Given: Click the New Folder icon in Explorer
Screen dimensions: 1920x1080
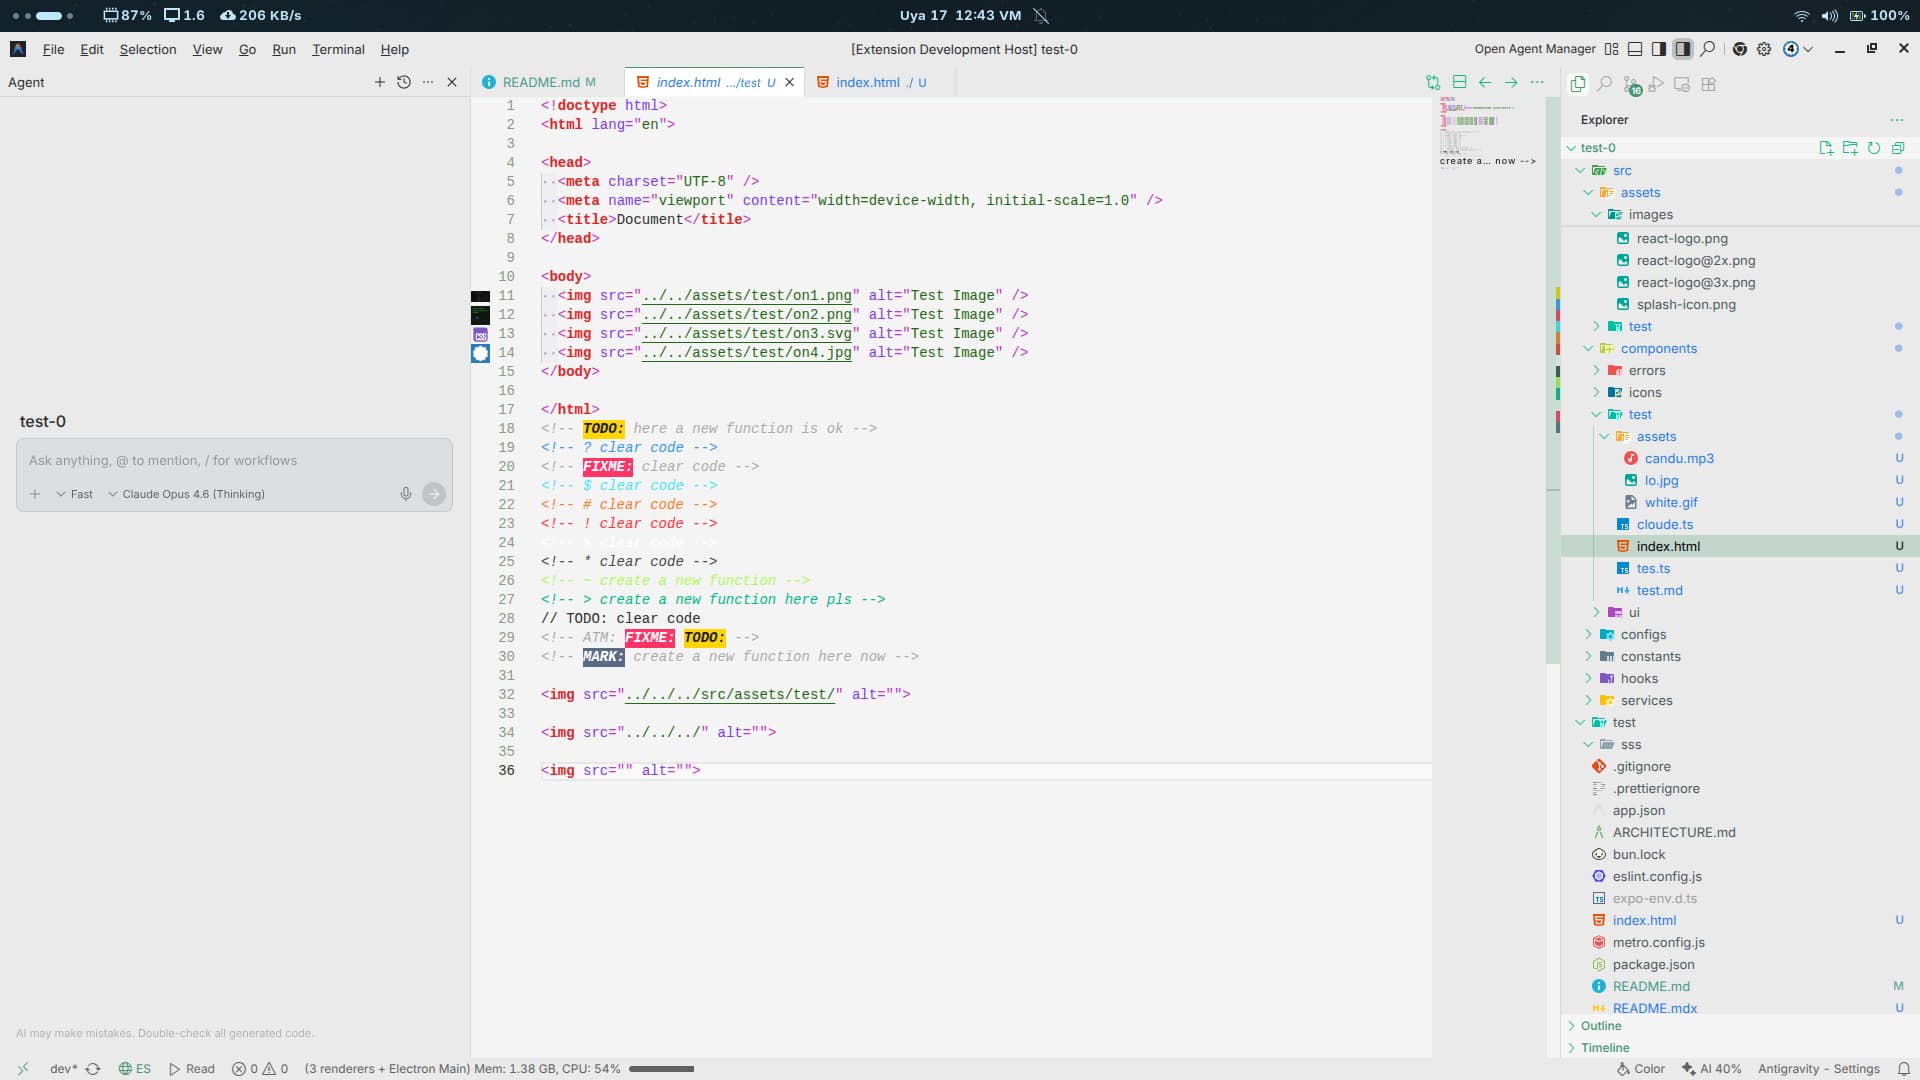Looking at the screenshot, I should pyautogui.click(x=1850, y=148).
